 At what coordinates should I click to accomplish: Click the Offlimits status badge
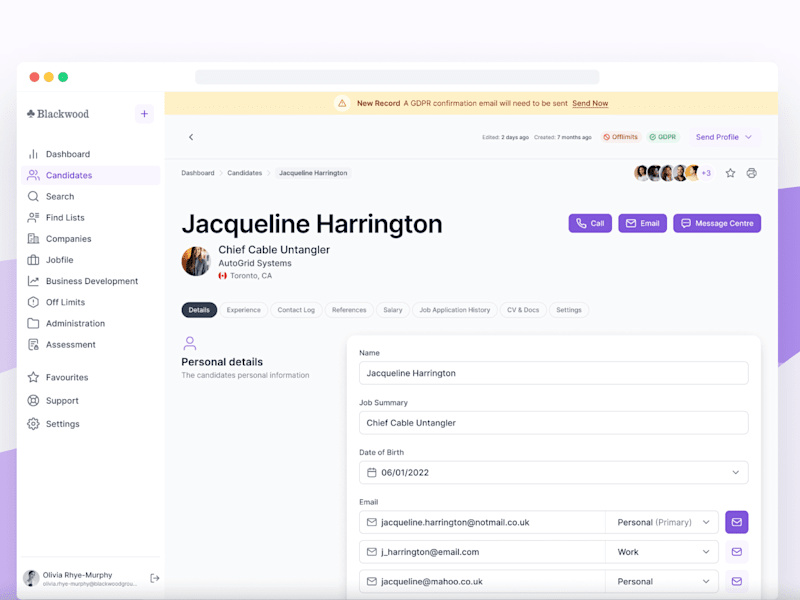[620, 137]
